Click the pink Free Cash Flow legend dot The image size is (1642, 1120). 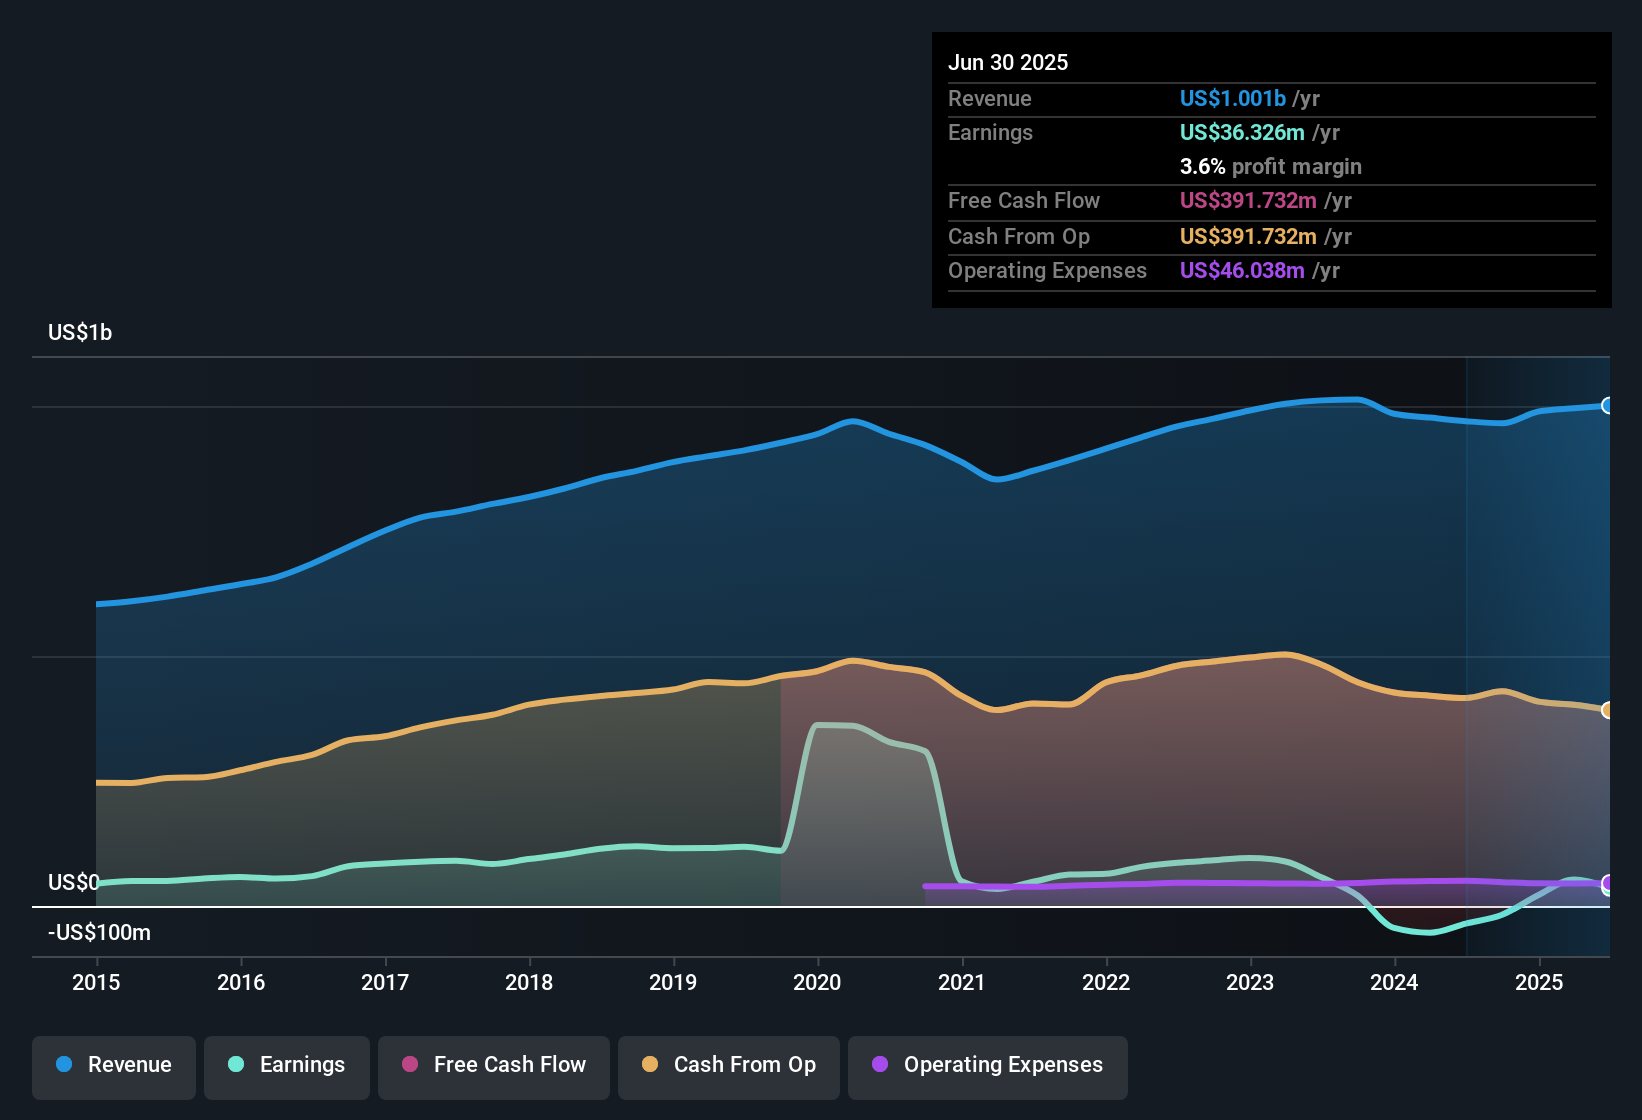[x=410, y=1065]
